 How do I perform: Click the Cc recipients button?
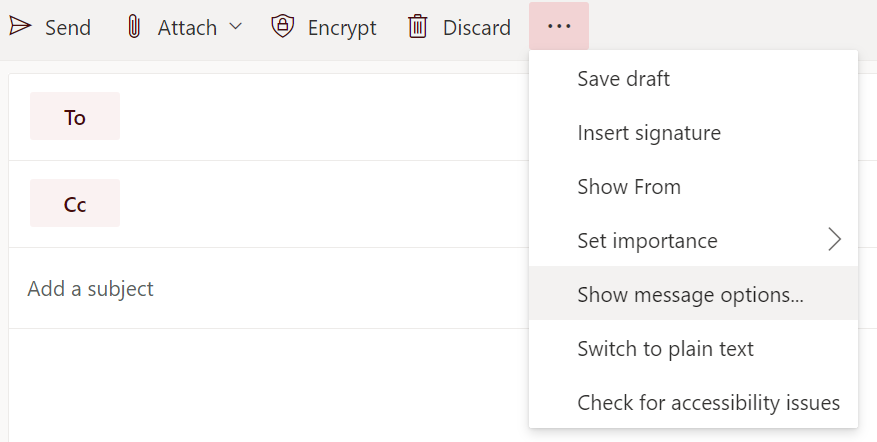(x=75, y=203)
